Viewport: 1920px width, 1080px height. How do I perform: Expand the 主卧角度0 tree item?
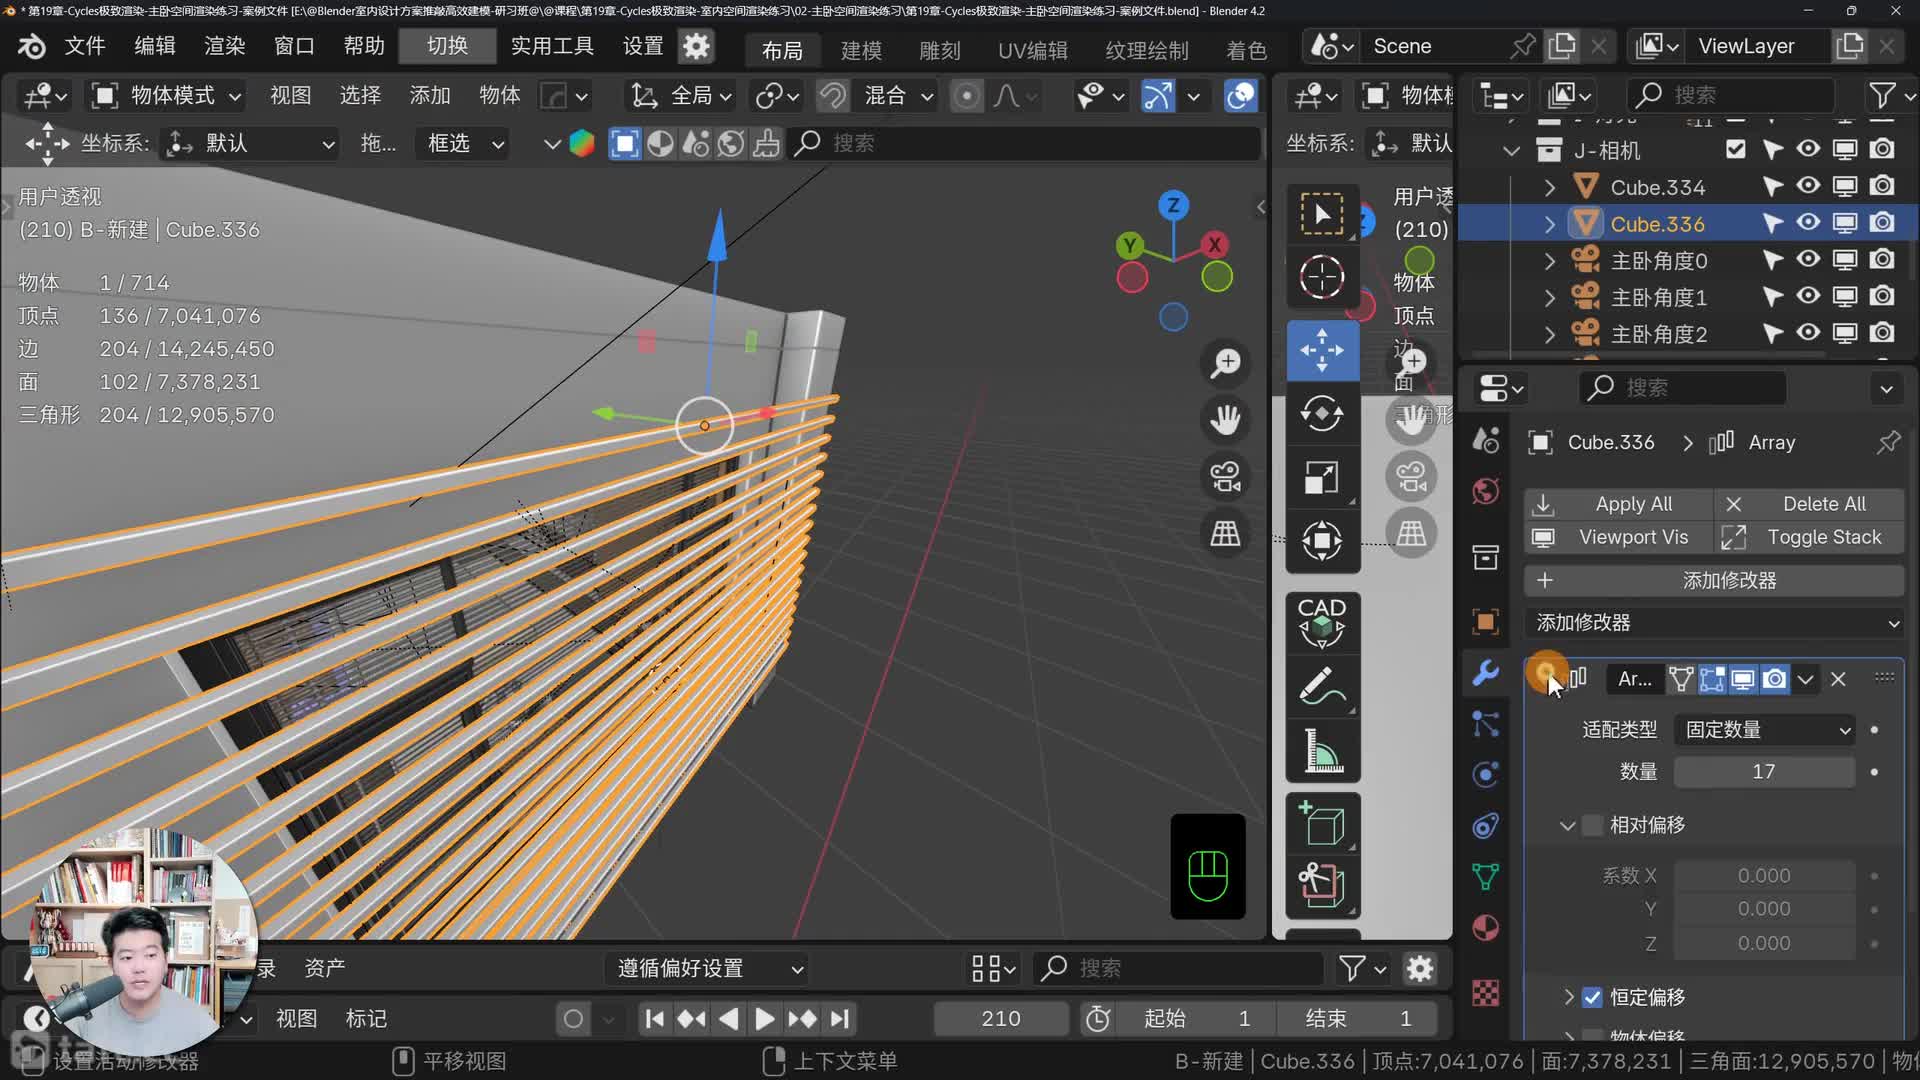click(x=1549, y=261)
